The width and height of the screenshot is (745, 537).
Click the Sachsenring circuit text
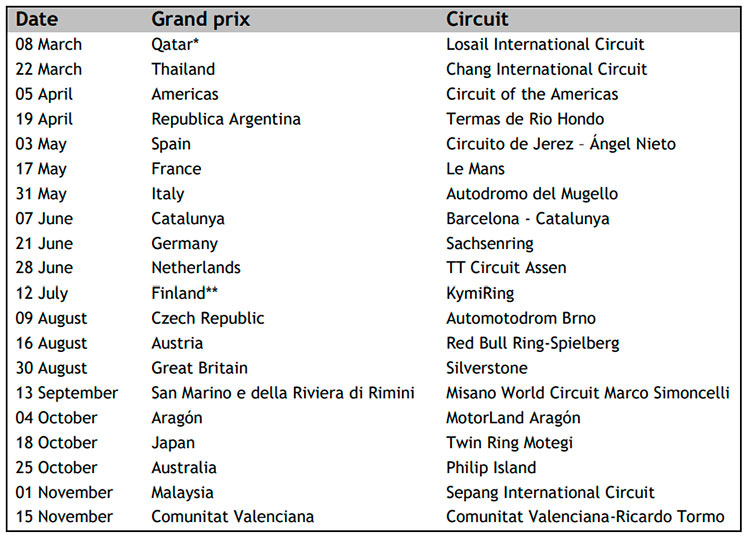click(x=490, y=243)
